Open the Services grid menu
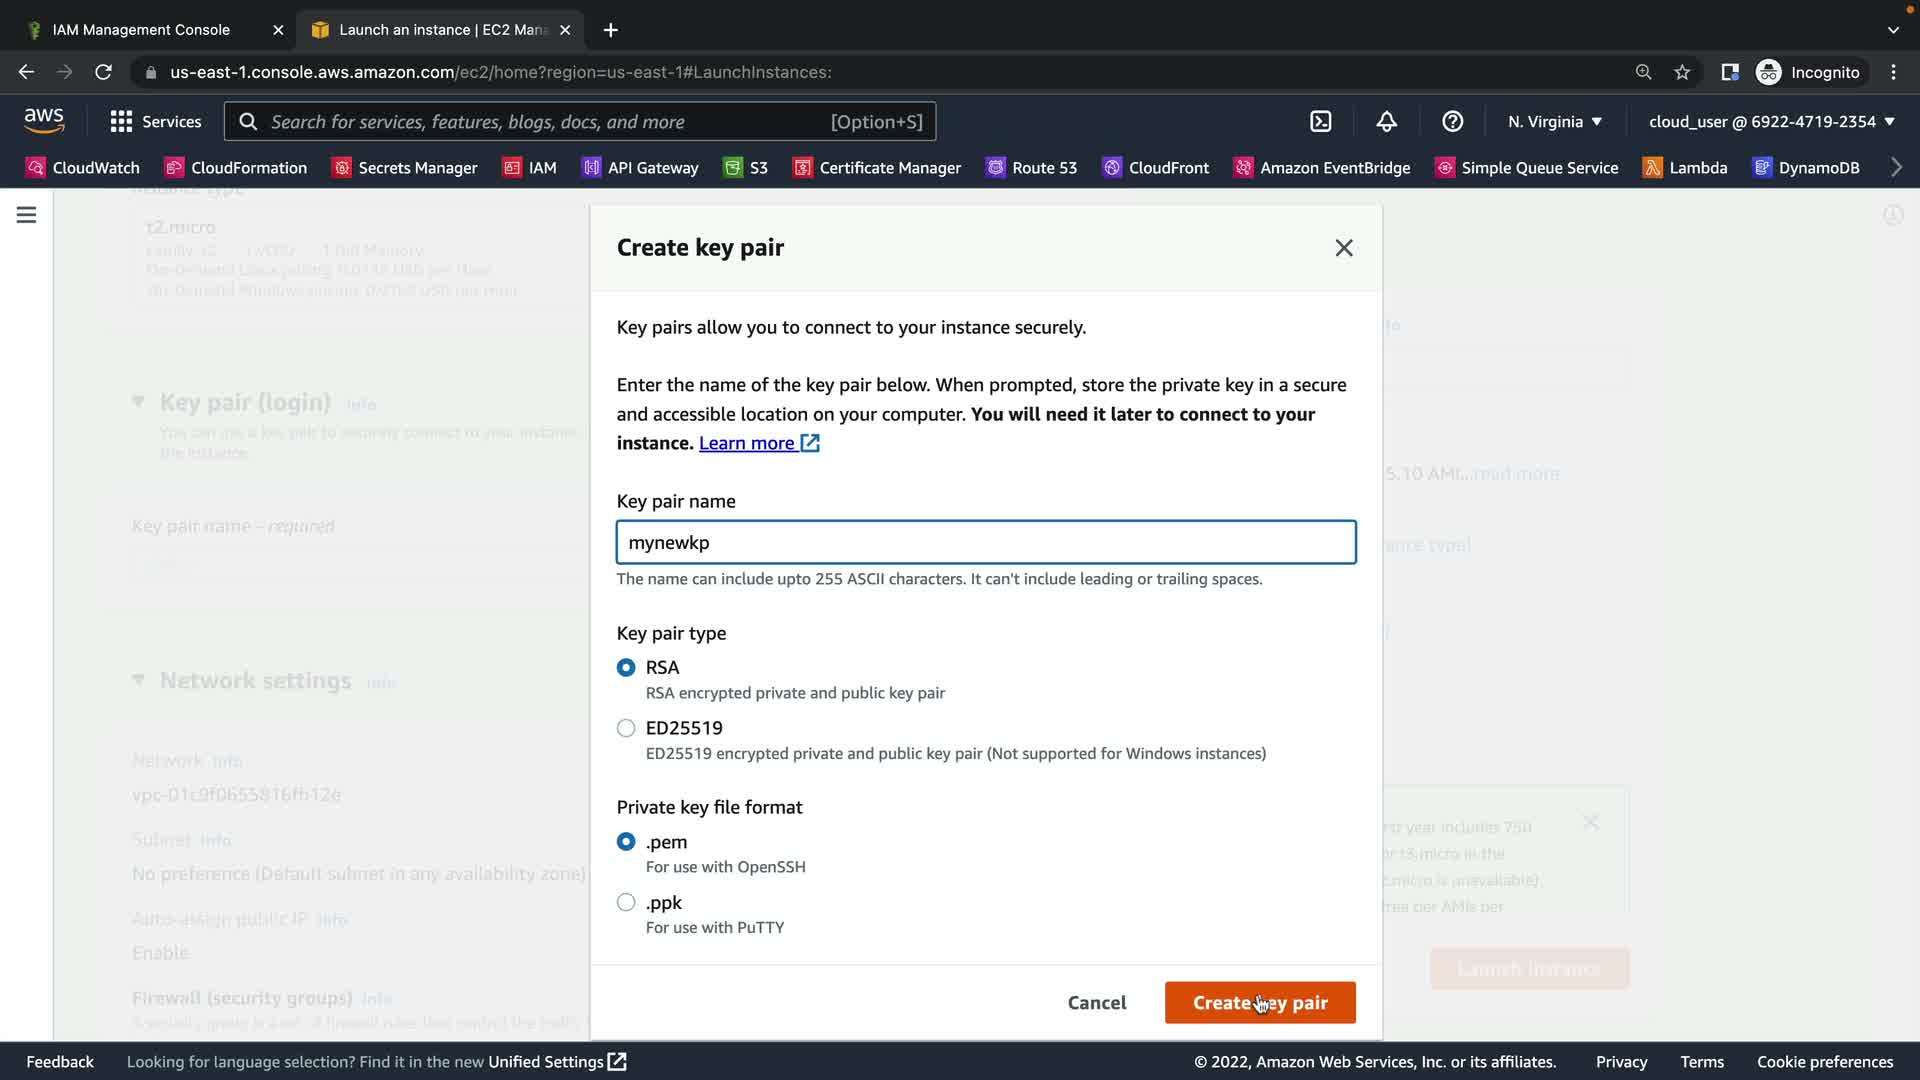The width and height of the screenshot is (1920, 1080). (x=155, y=121)
